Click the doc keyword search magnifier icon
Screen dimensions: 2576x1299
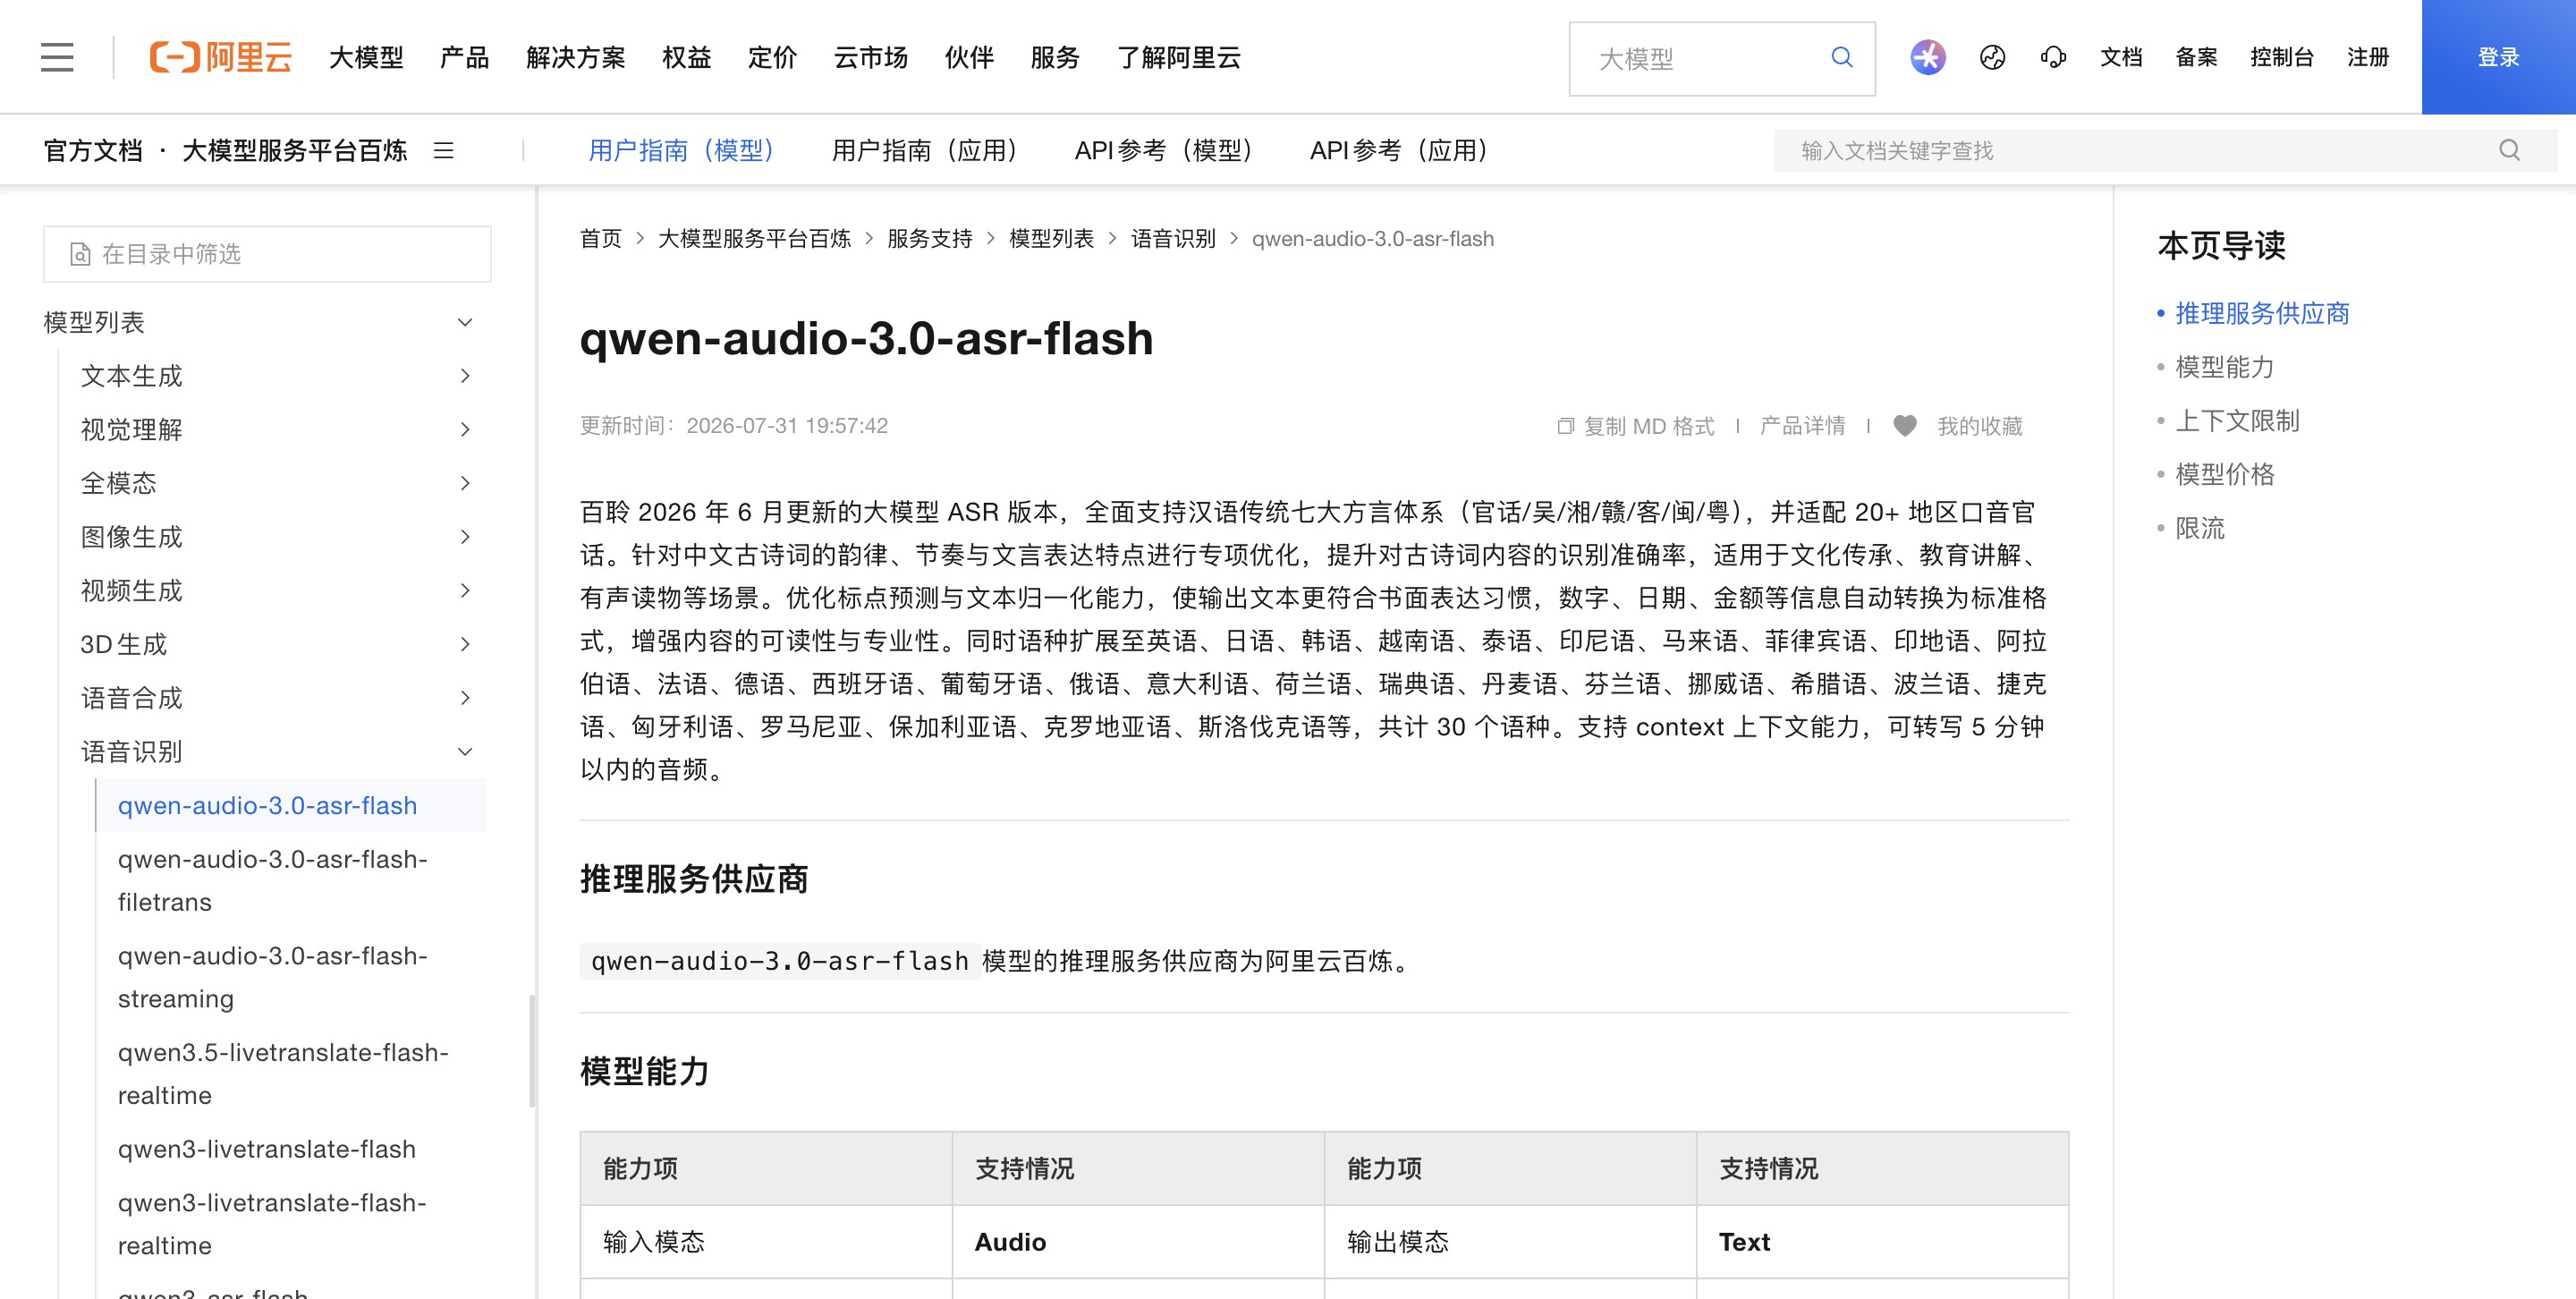pos(2509,150)
